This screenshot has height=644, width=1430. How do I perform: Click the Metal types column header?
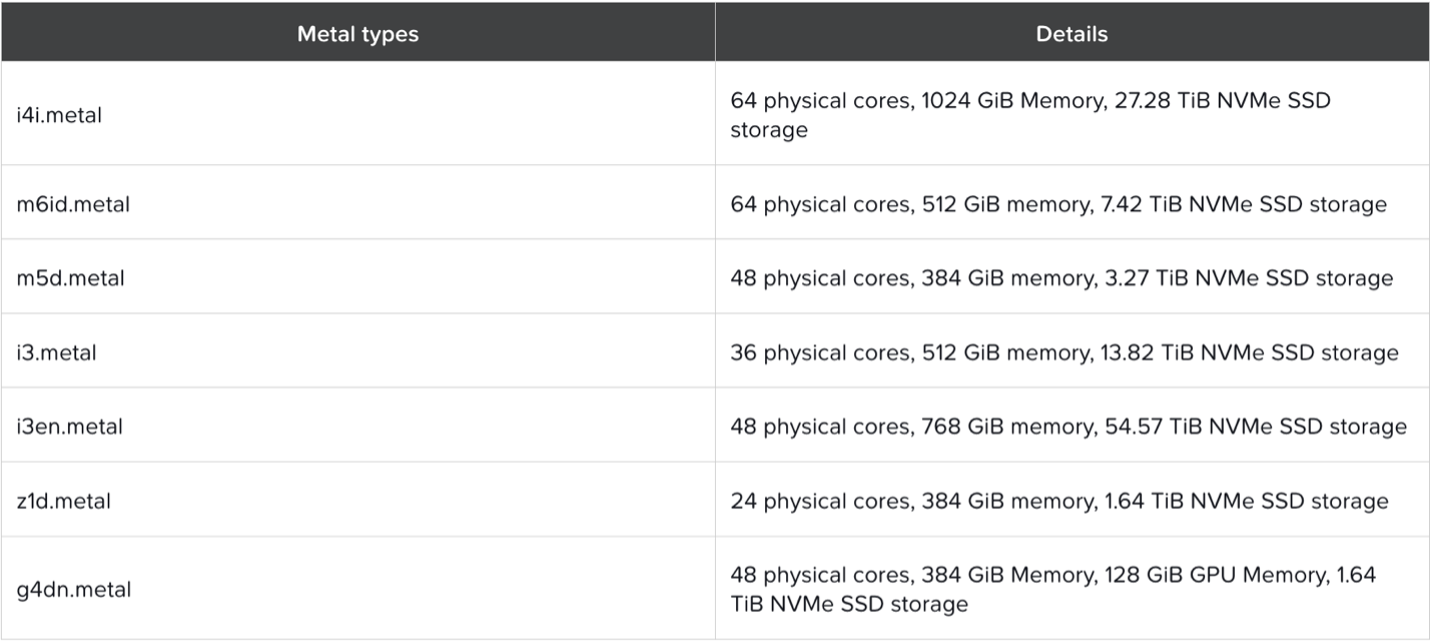coord(357,34)
